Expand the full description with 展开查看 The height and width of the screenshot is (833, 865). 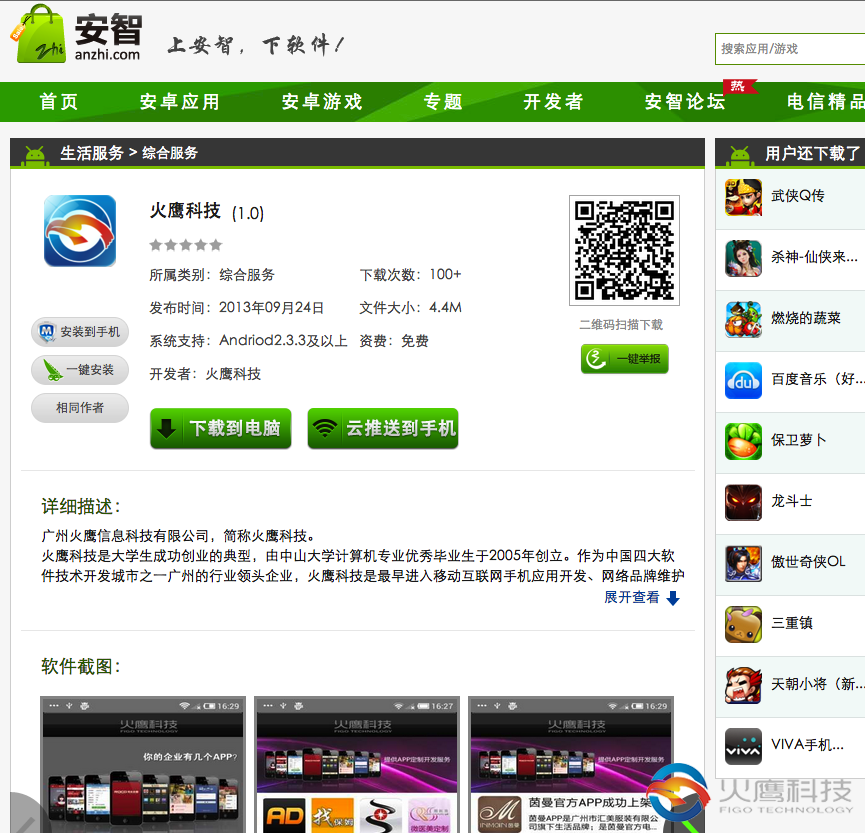(634, 596)
